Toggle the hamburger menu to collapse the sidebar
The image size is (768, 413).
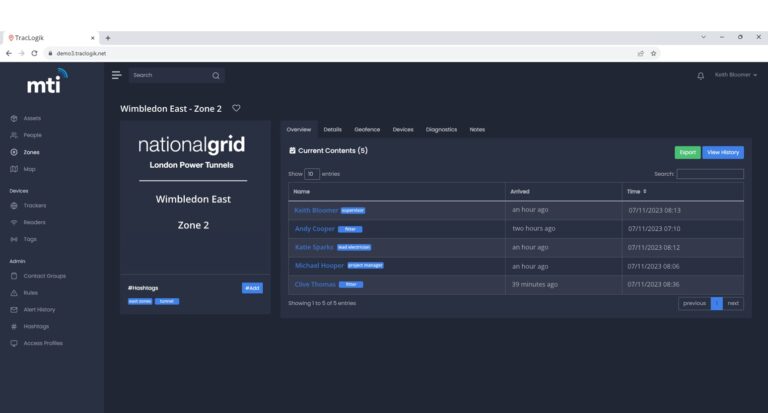(116, 75)
